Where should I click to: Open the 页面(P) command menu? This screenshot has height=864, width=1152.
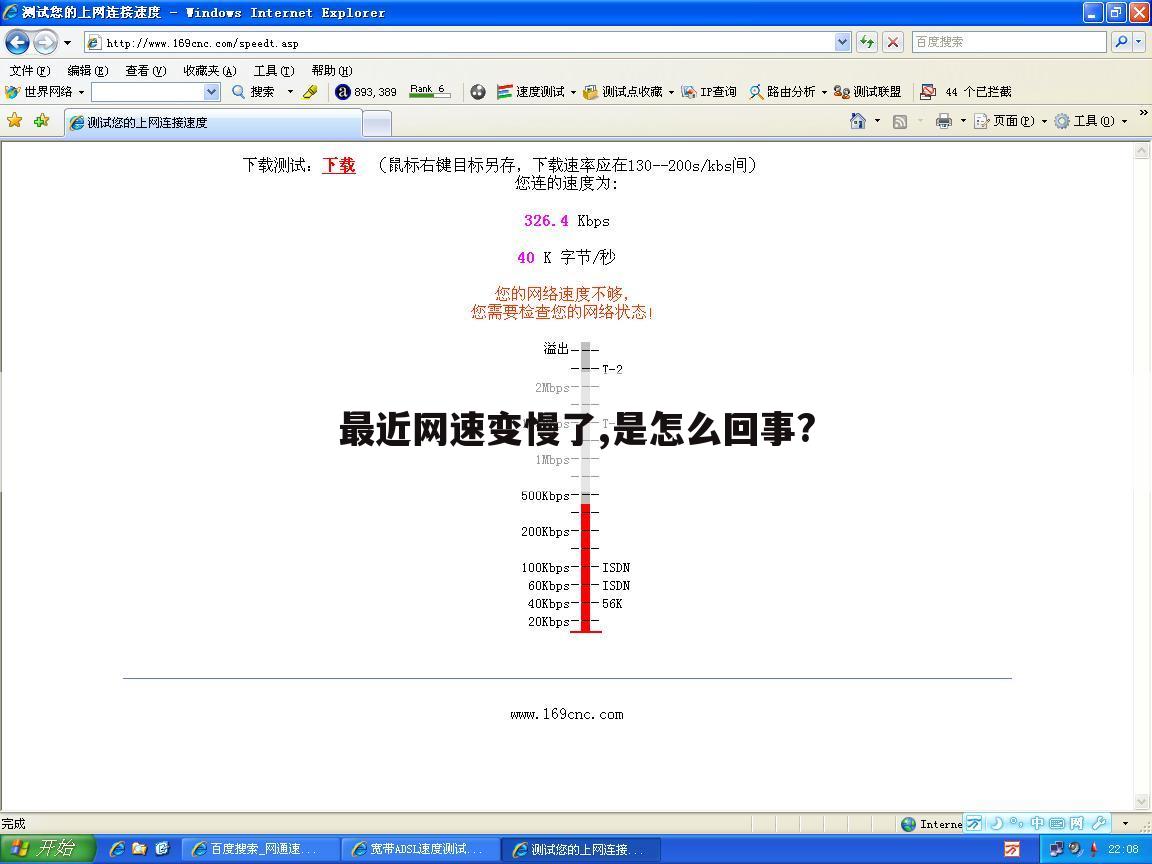(x=1009, y=121)
